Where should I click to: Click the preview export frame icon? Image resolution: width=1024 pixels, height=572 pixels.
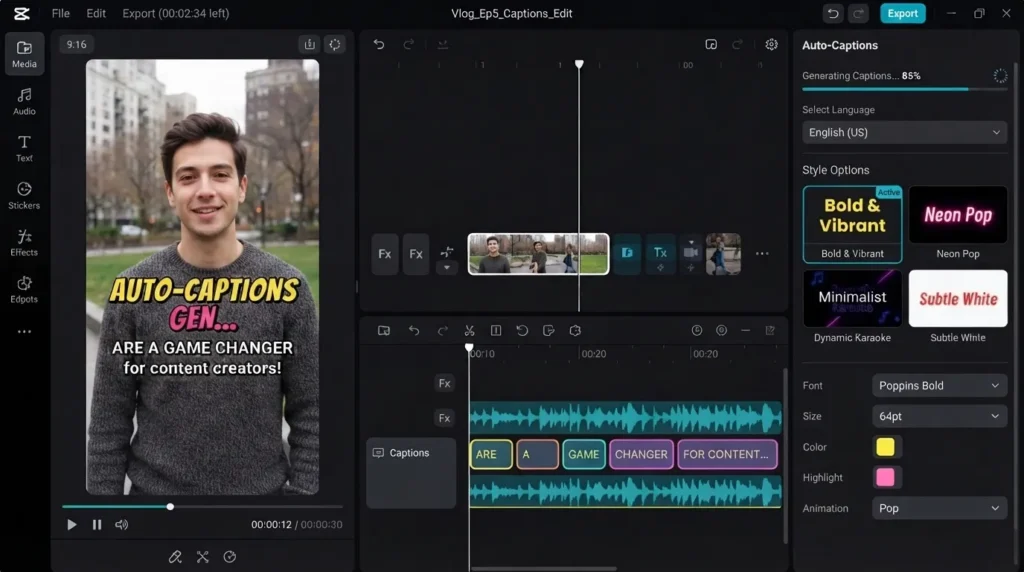coord(309,44)
